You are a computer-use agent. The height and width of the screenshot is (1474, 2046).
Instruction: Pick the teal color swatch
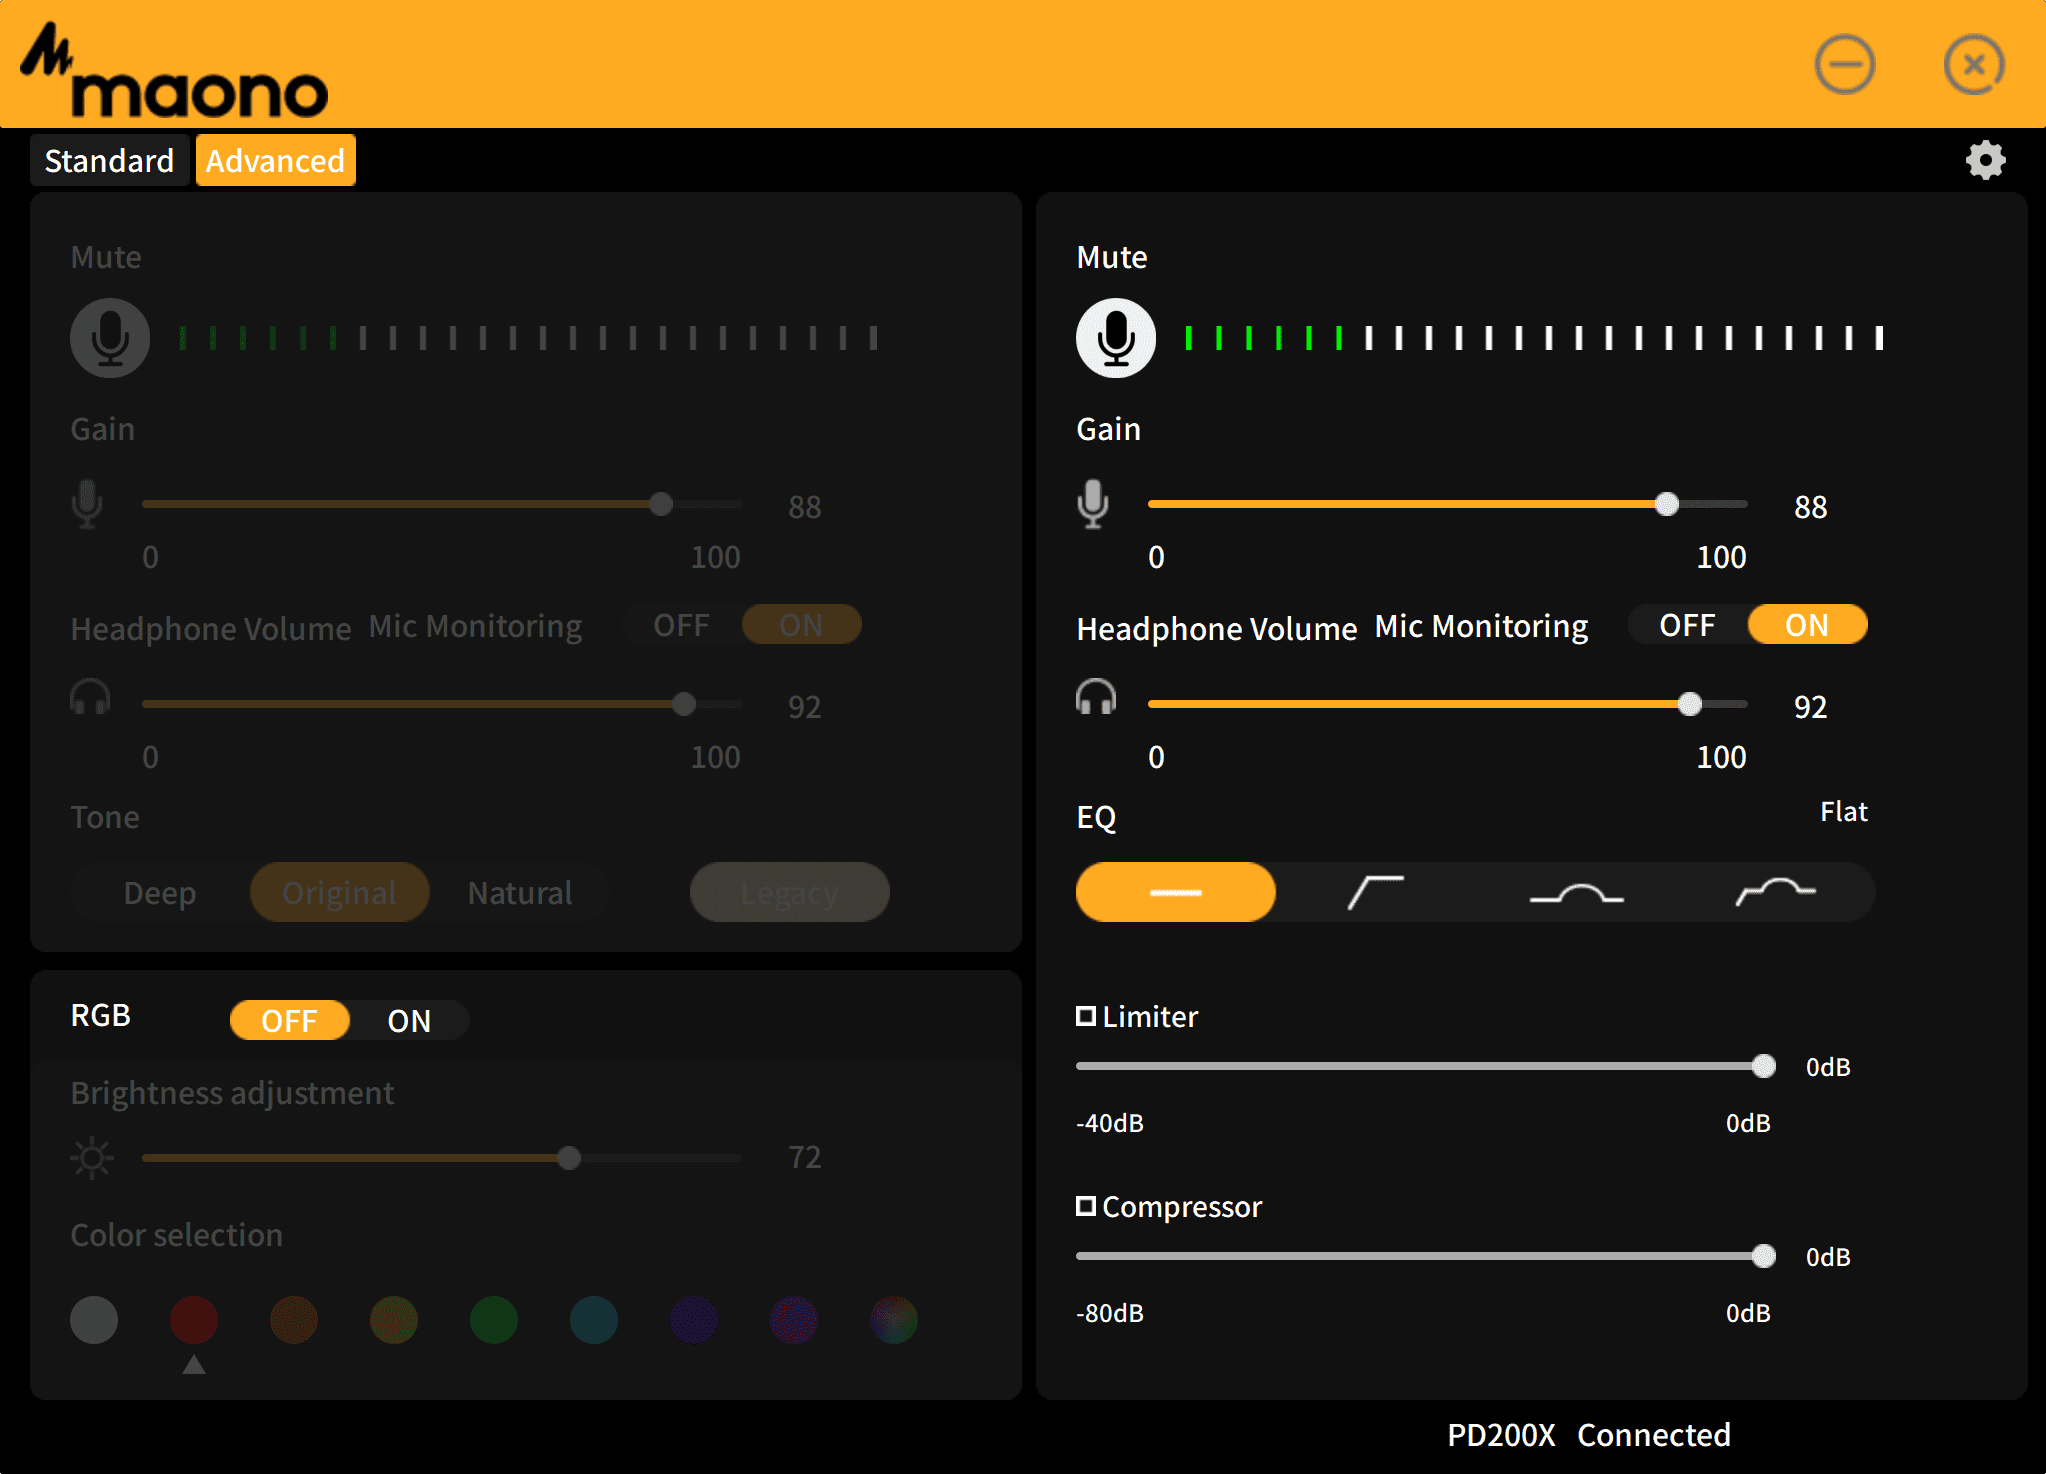coord(594,1320)
